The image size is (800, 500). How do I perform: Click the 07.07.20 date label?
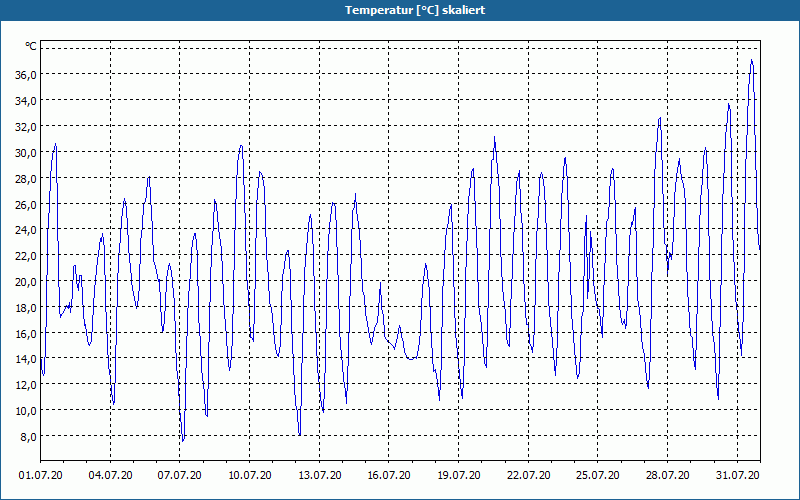pos(180,475)
